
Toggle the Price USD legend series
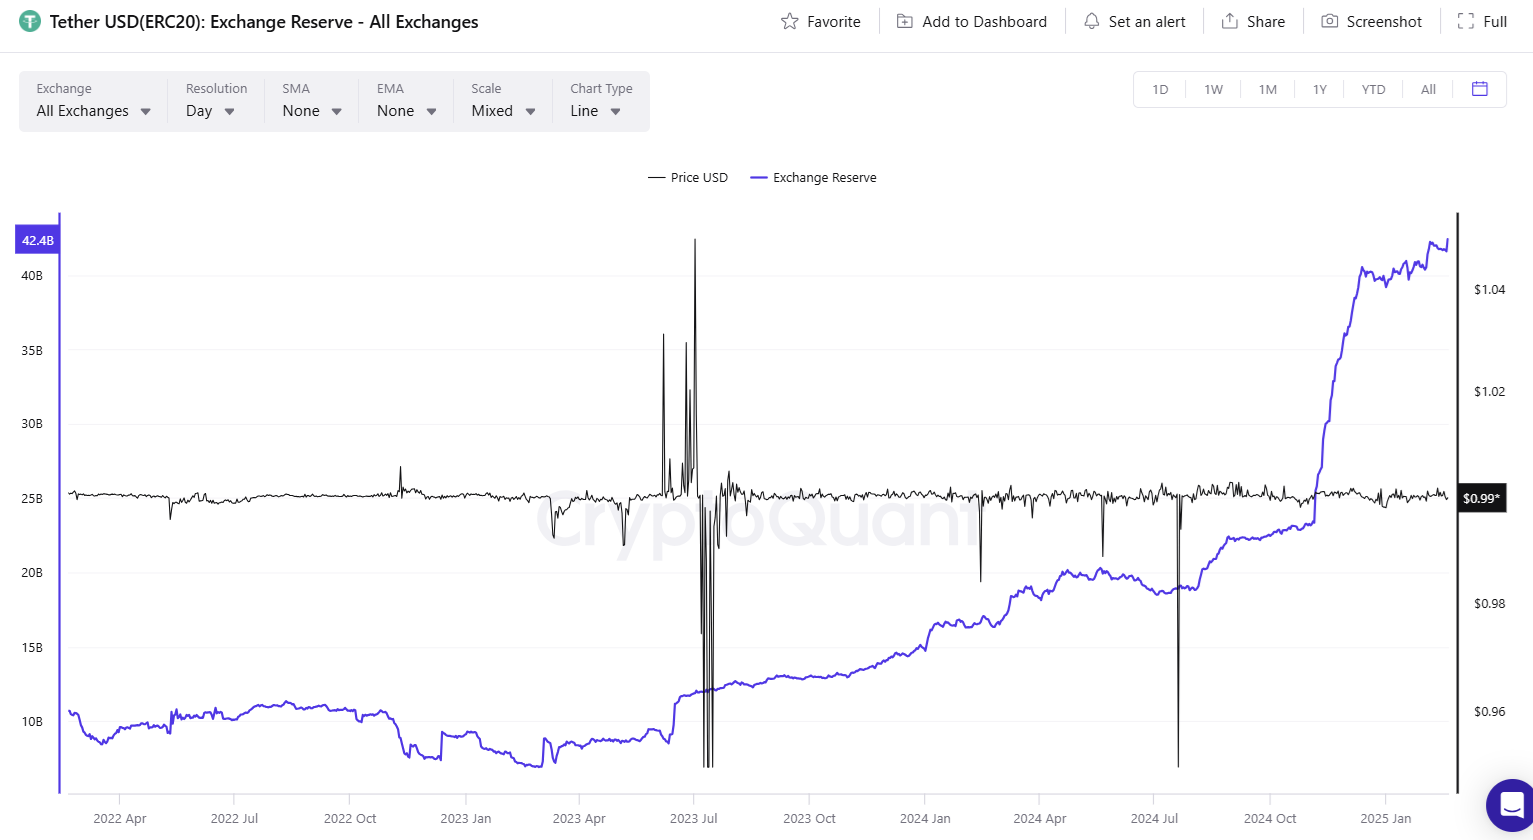[688, 178]
